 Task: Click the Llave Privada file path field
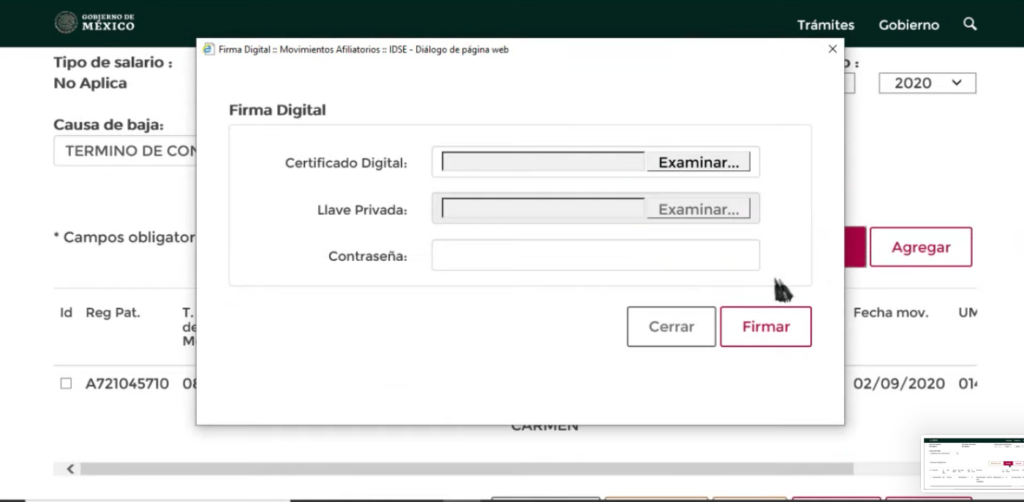coord(543,209)
